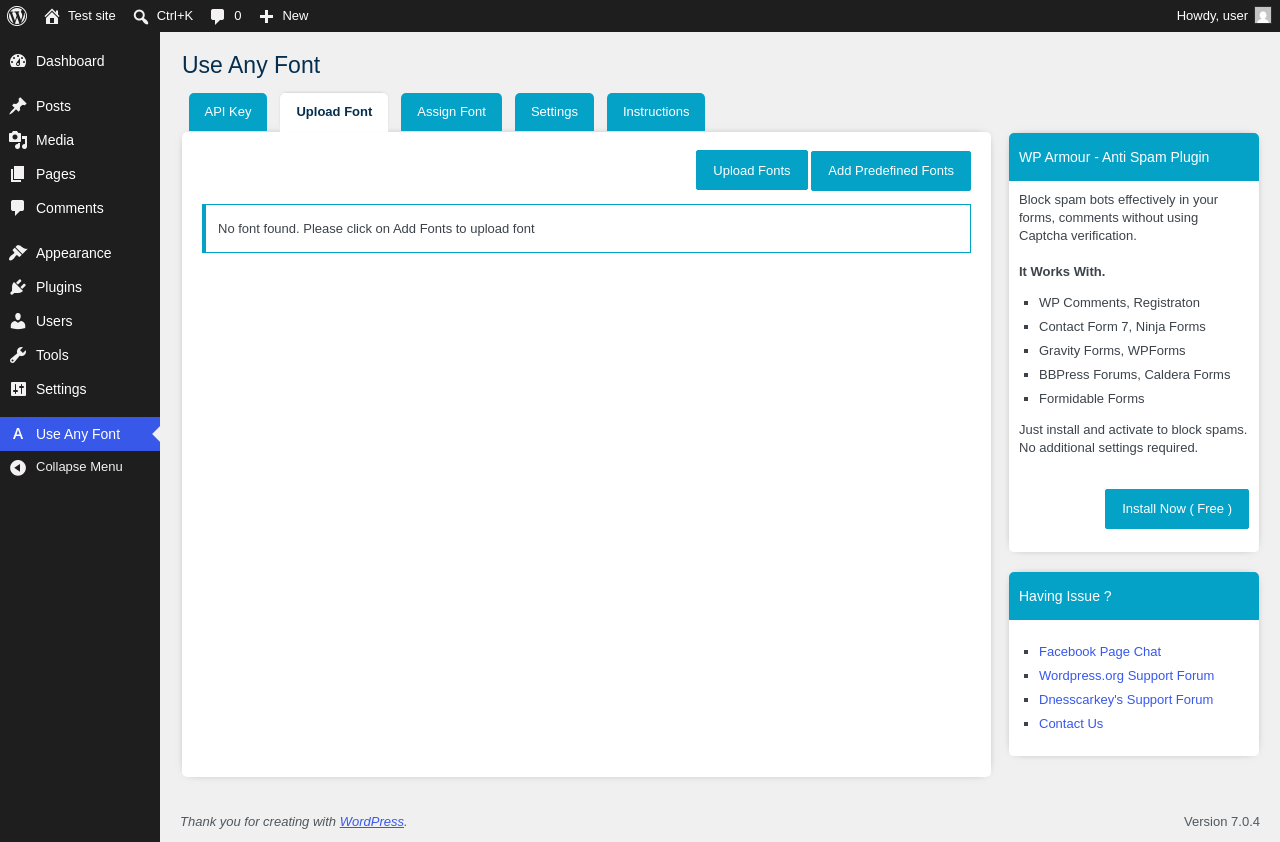Click New in the admin bar
Viewport: 1280px width, 842px height.
(295, 16)
